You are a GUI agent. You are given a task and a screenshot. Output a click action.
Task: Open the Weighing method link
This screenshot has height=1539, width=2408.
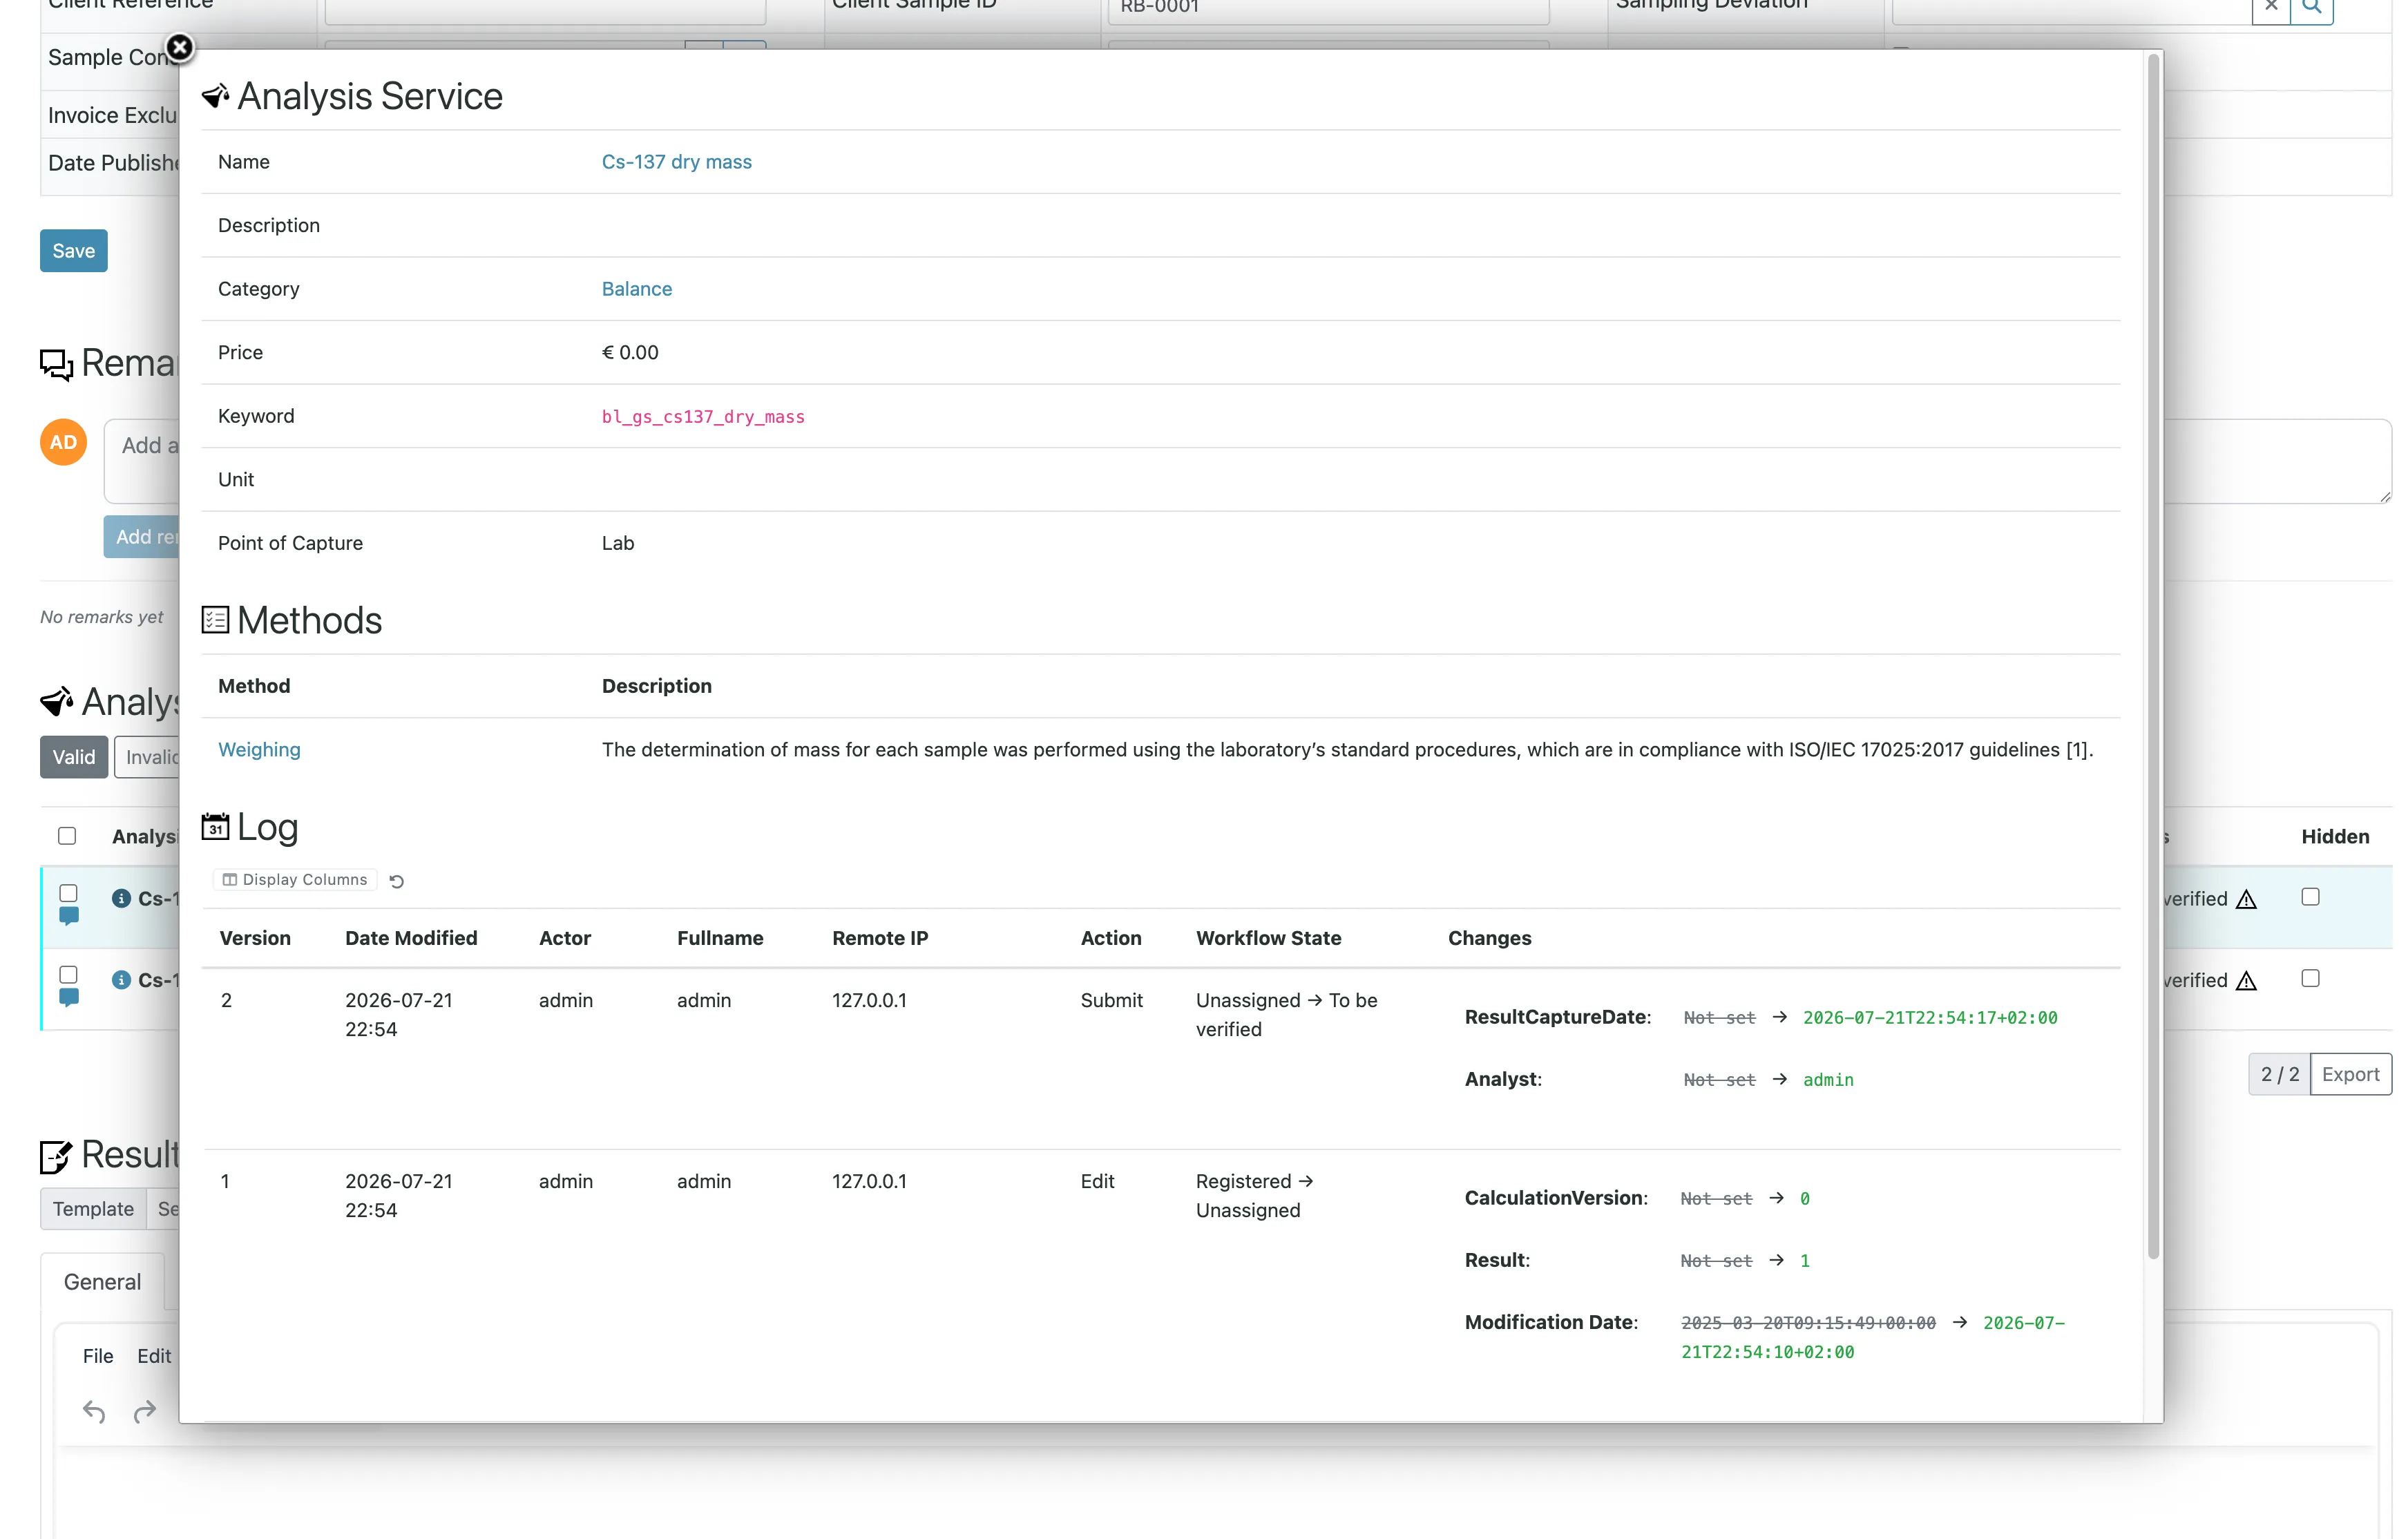(x=259, y=750)
